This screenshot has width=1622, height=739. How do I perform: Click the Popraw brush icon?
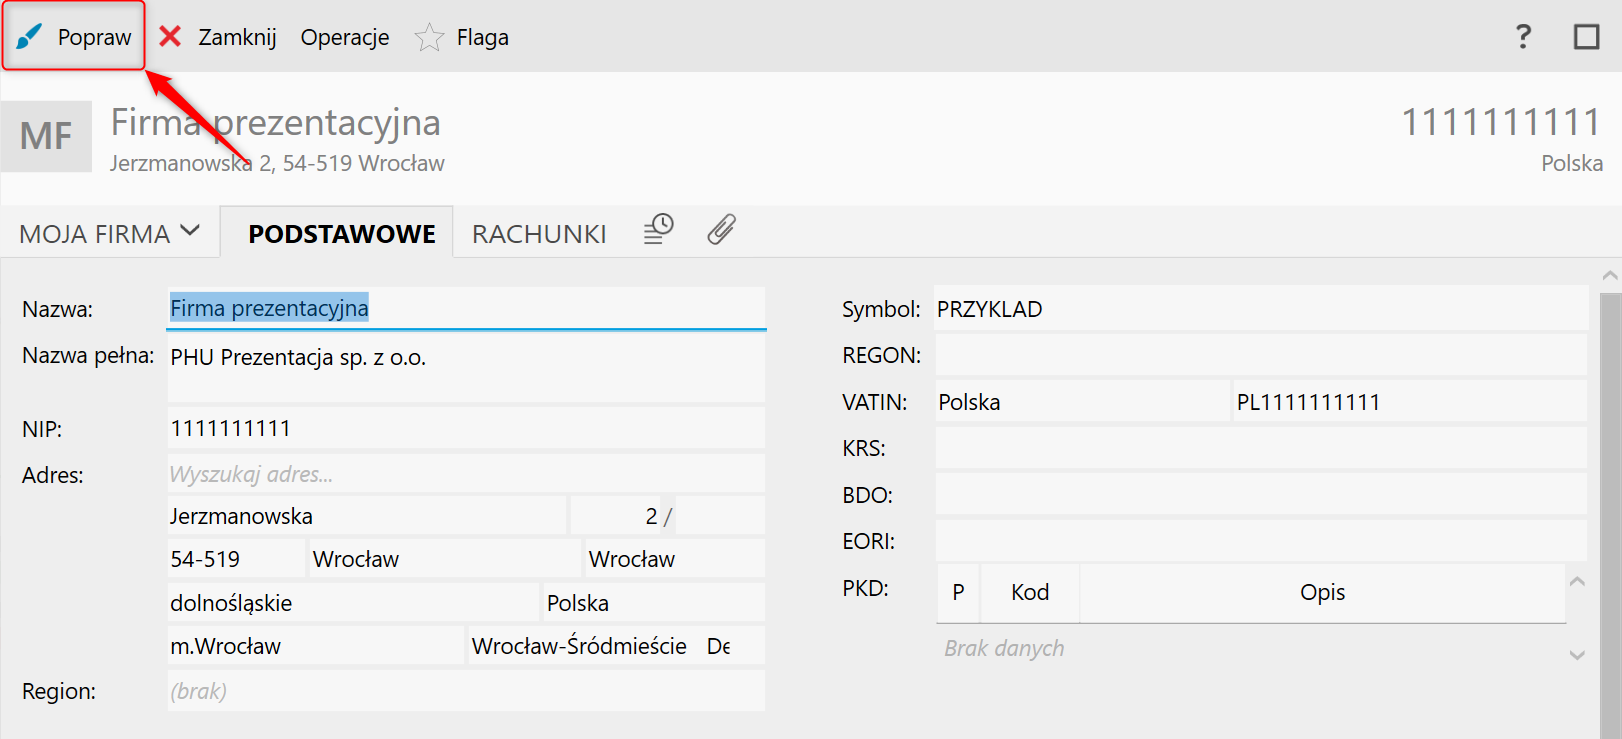[x=29, y=37]
